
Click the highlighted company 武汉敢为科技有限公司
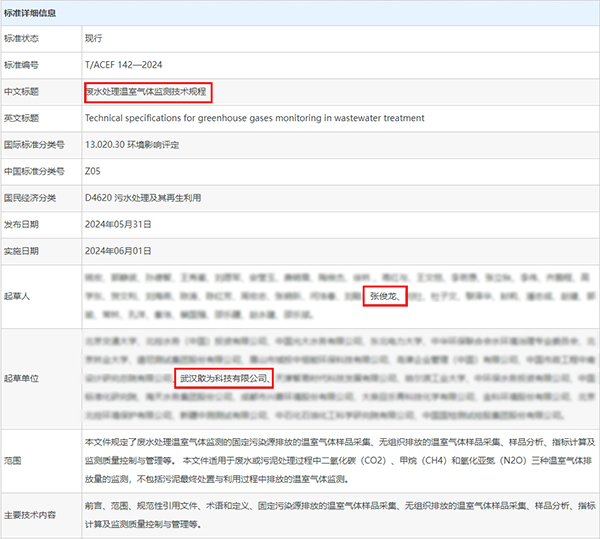(223, 379)
